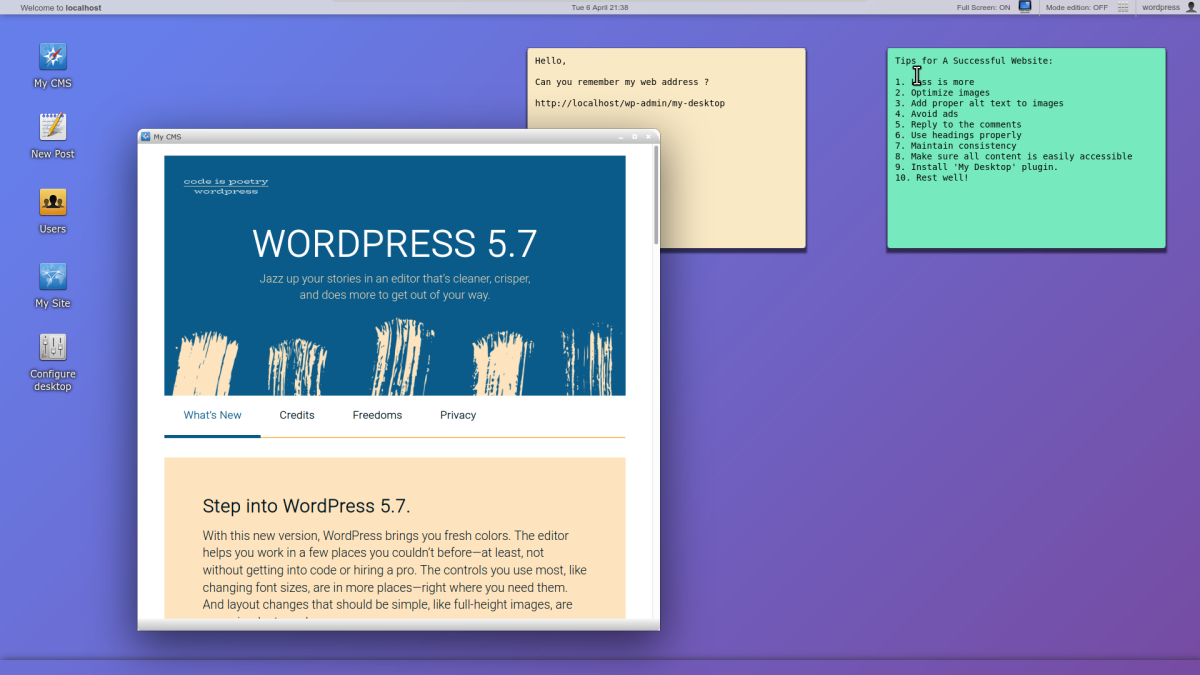Viewport: 1200px width, 675px height.
Task: Open the Configure desktop mixer icon
Action: (x=53, y=348)
